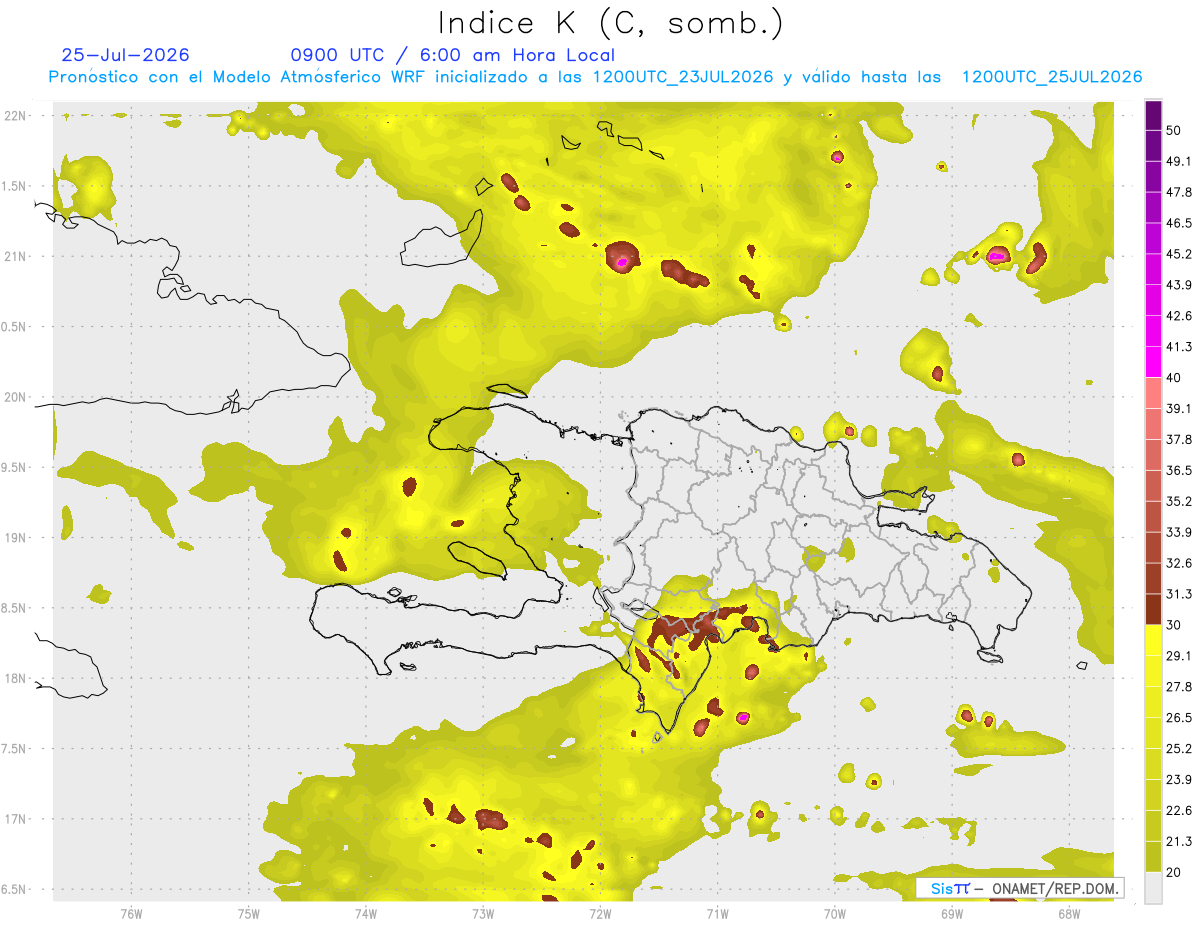Click the "22N" latitude label
Image resolution: width=1200 pixels, height=927 pixels.
pos(16,115)
